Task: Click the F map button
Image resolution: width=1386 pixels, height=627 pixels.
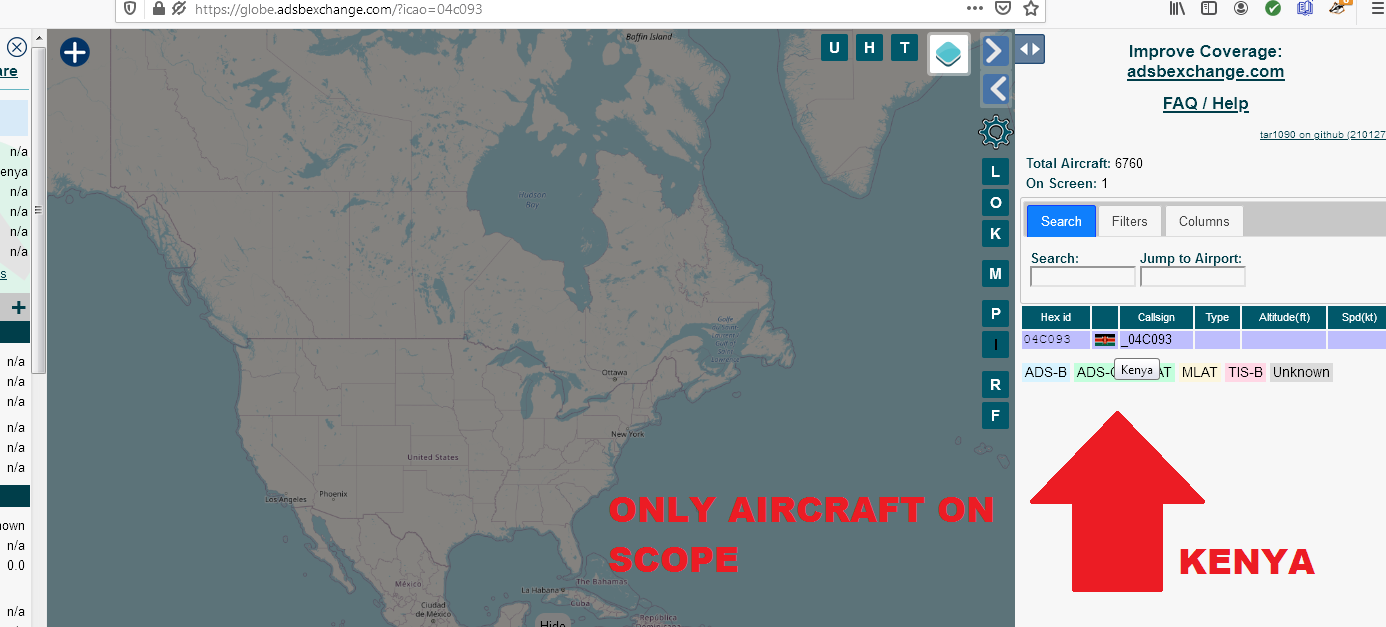Action: tap(995, 415)
